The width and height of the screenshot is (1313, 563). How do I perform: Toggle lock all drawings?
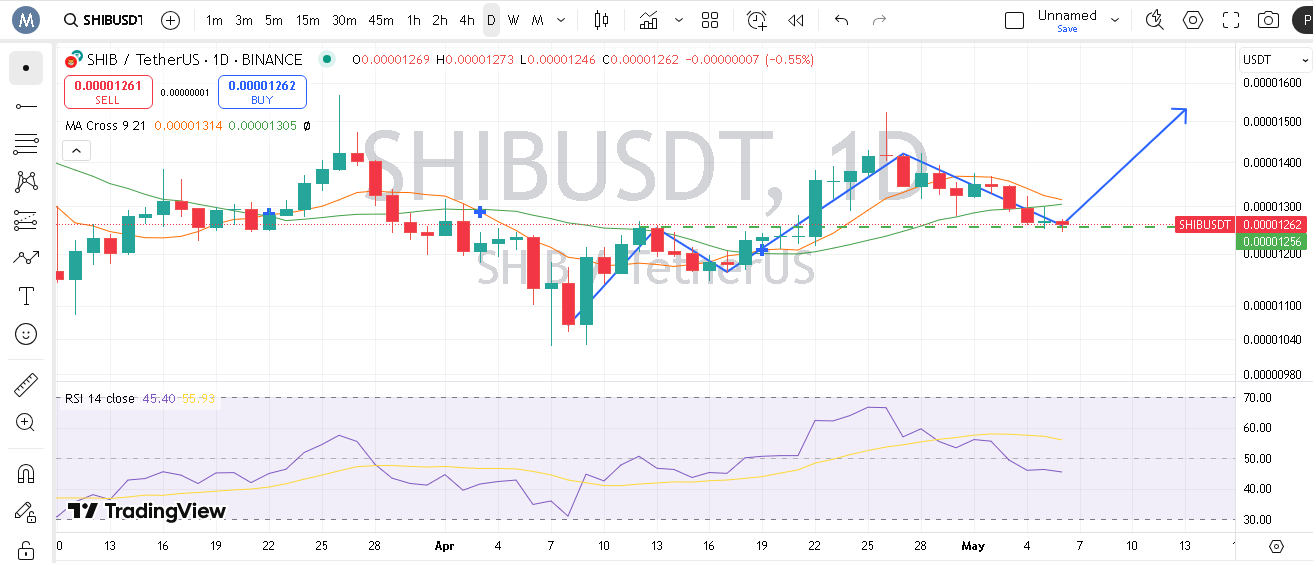coord(26,550)
